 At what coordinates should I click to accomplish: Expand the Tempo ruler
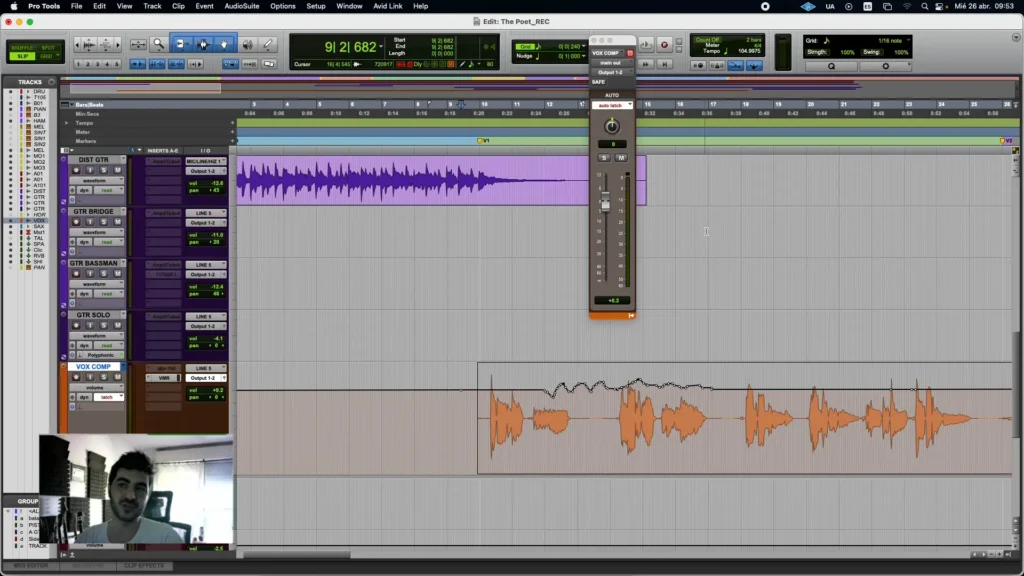(x=66, y=123)
